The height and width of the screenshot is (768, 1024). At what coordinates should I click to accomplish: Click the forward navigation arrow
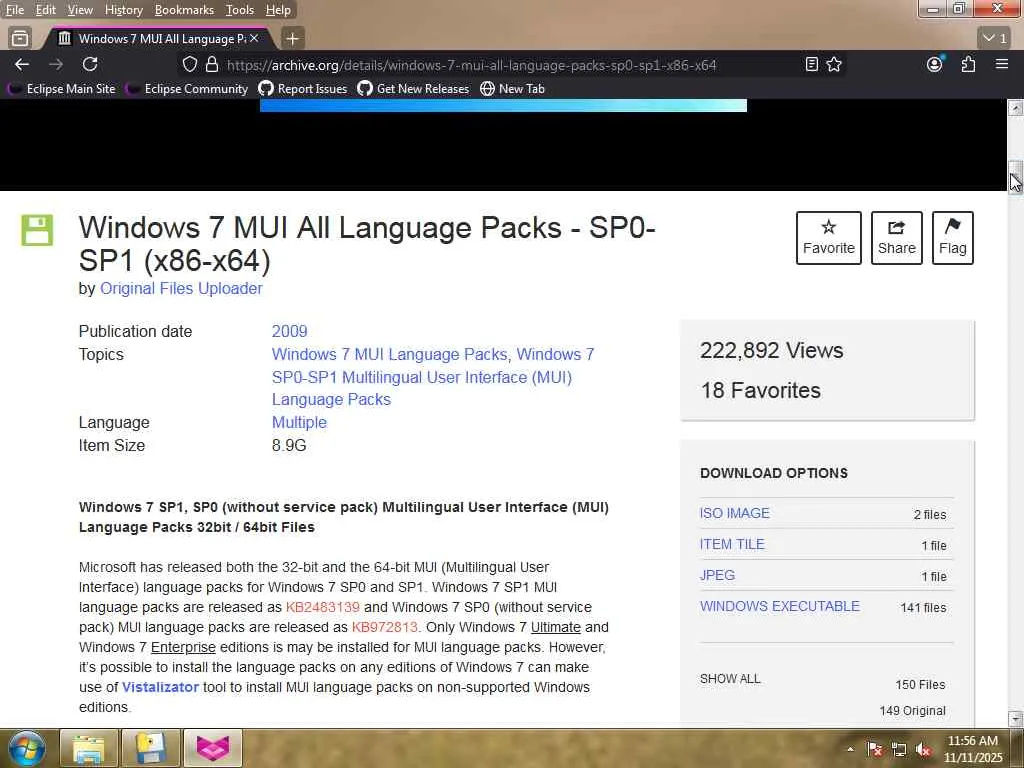click(x=56, y=64)
